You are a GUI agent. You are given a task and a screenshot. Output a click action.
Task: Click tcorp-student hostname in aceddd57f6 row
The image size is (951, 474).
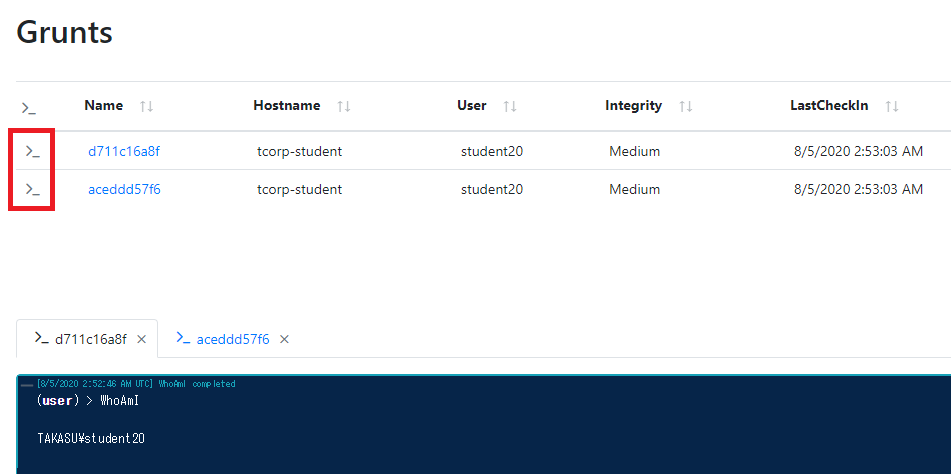[300, 190]
